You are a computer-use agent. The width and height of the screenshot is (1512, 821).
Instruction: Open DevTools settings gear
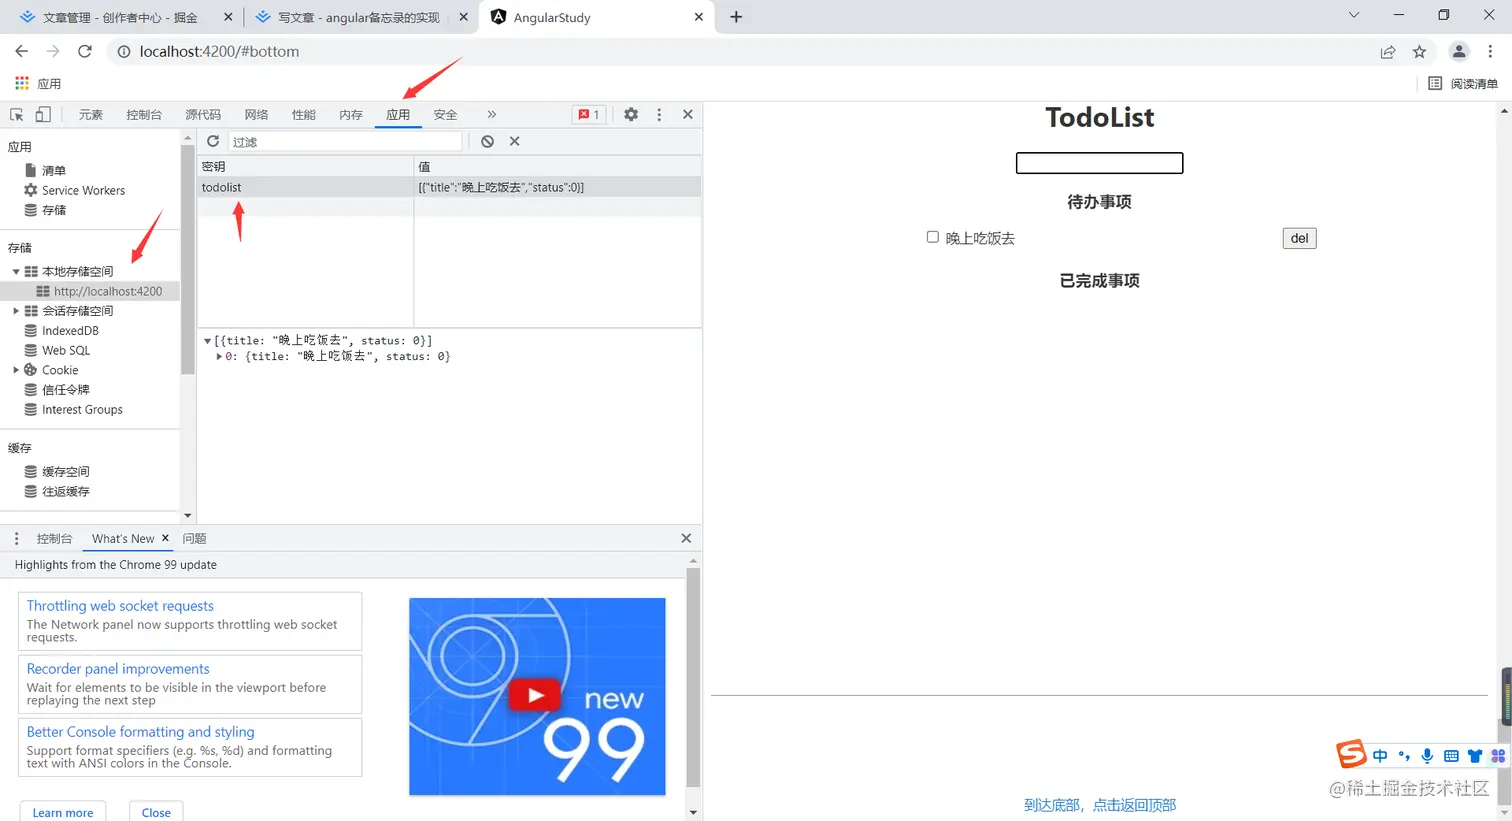pos(631,114)
